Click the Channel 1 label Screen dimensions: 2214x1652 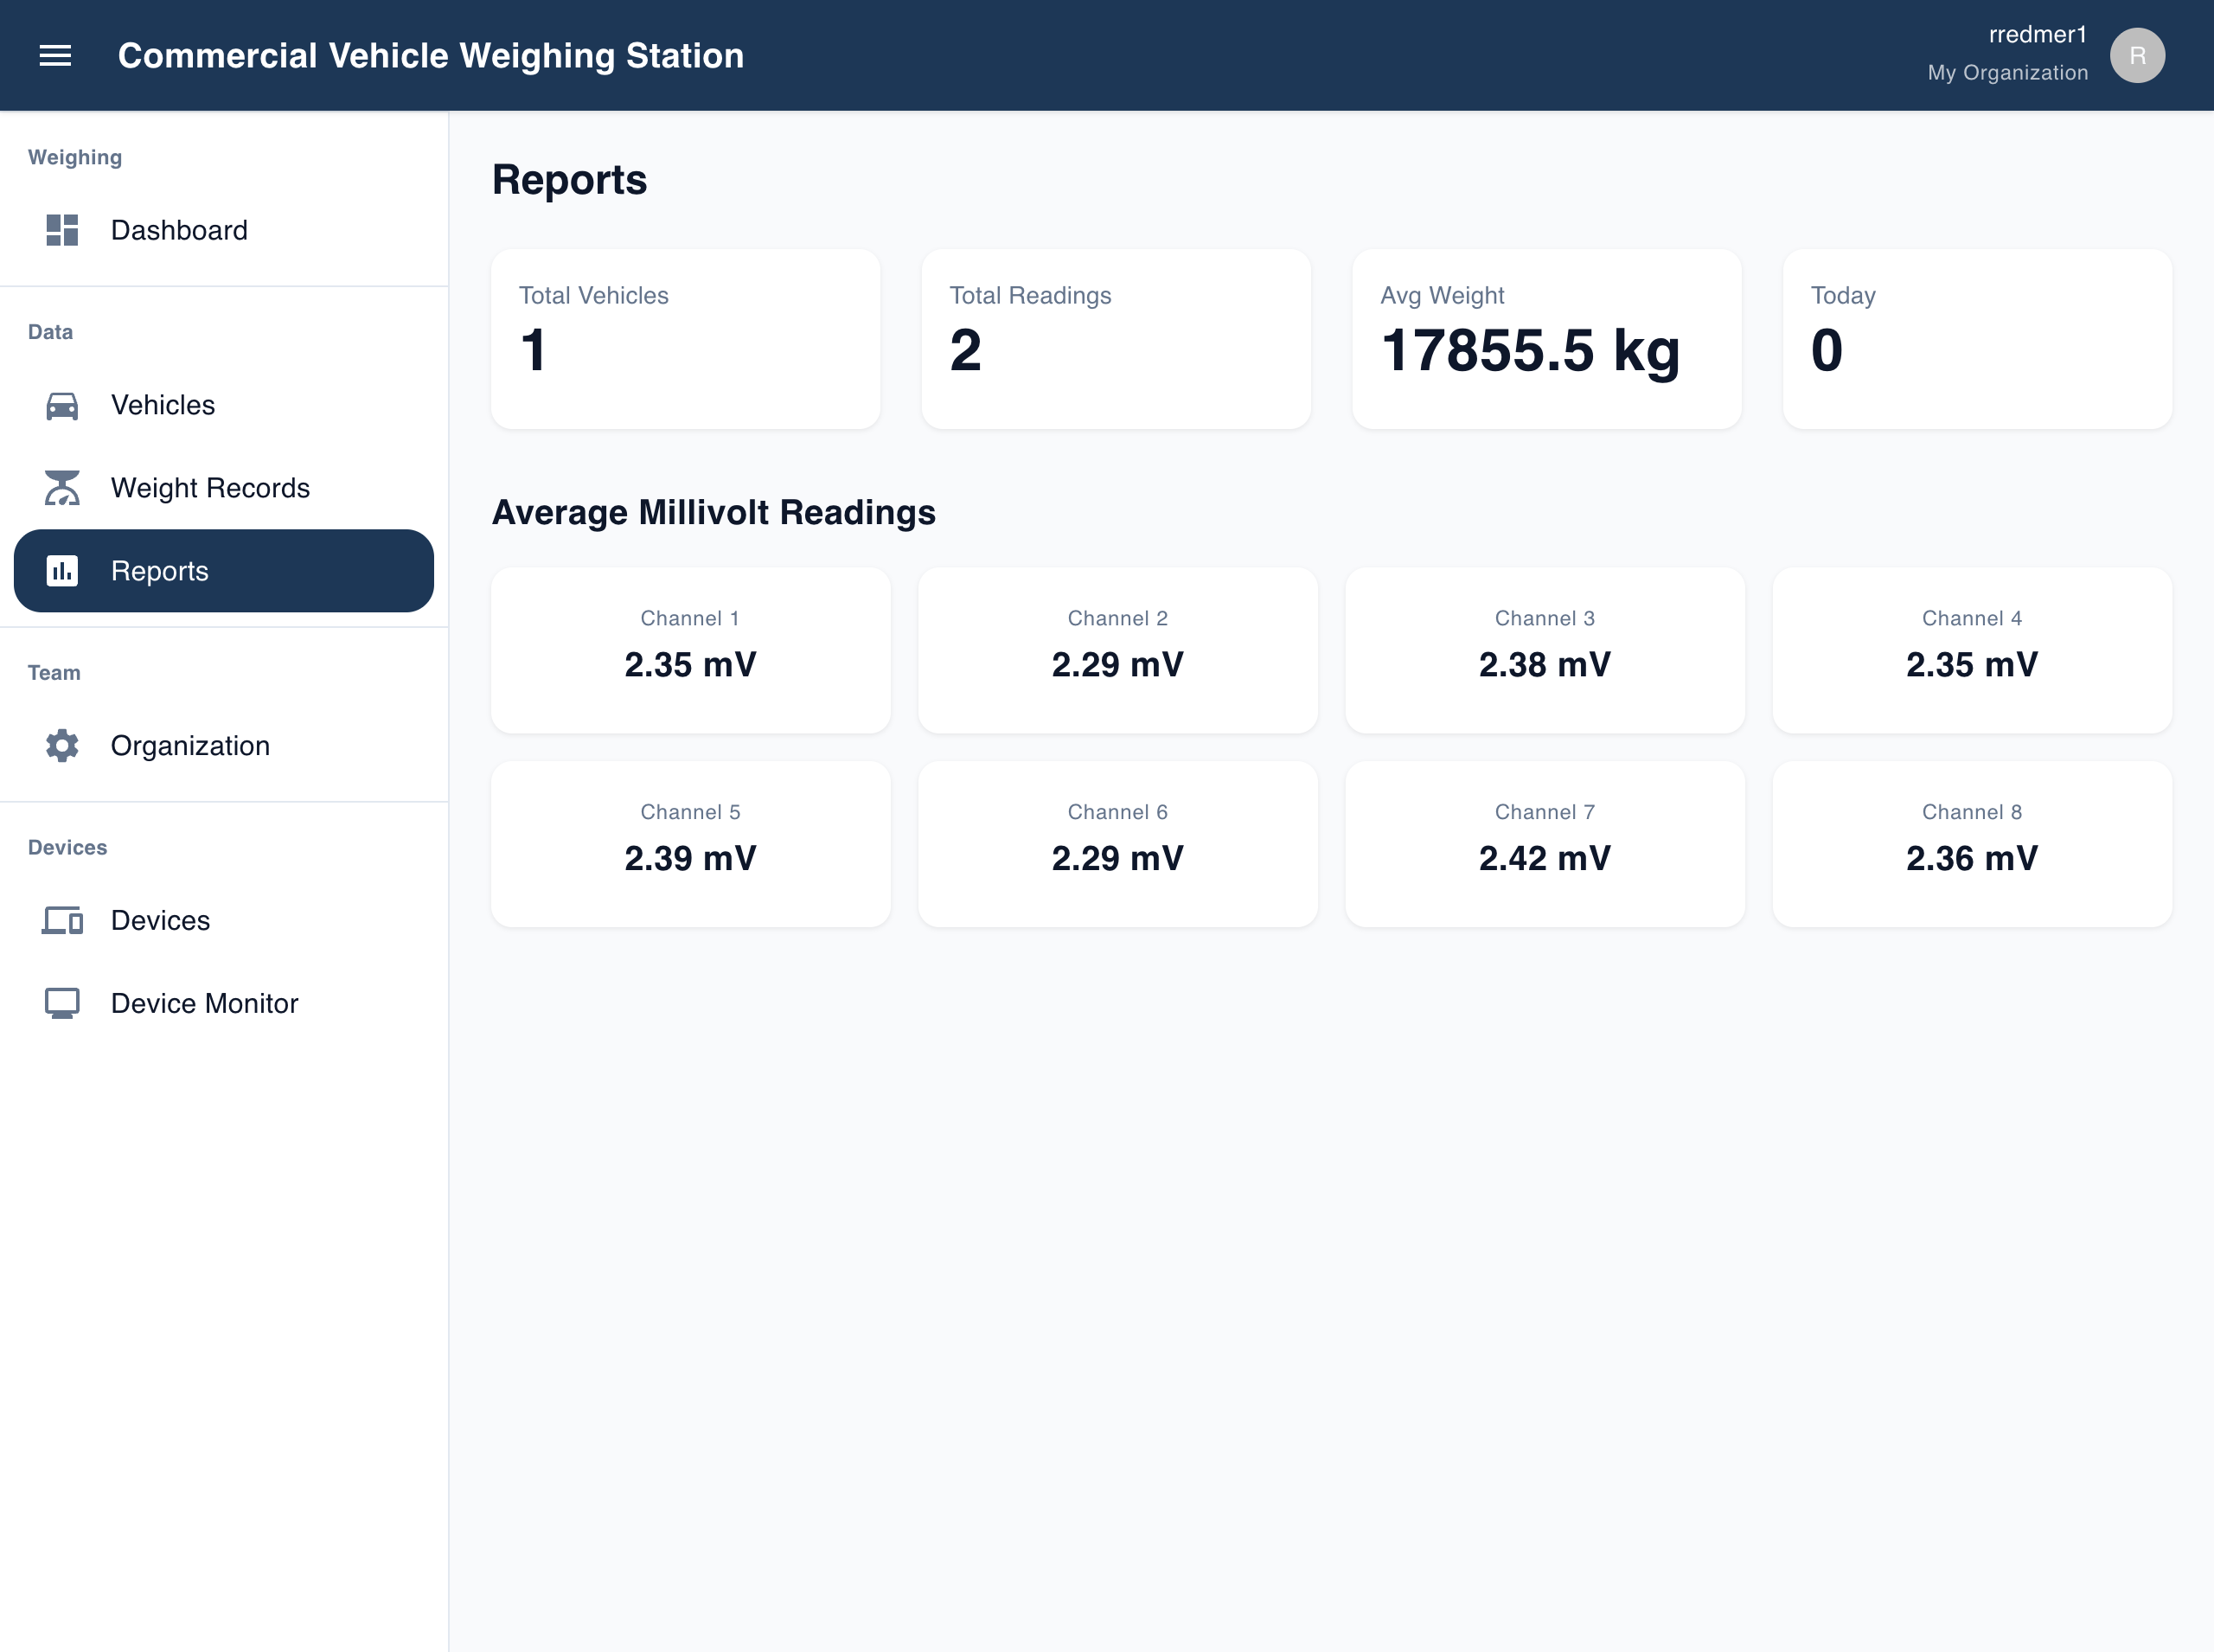[690, 618]
